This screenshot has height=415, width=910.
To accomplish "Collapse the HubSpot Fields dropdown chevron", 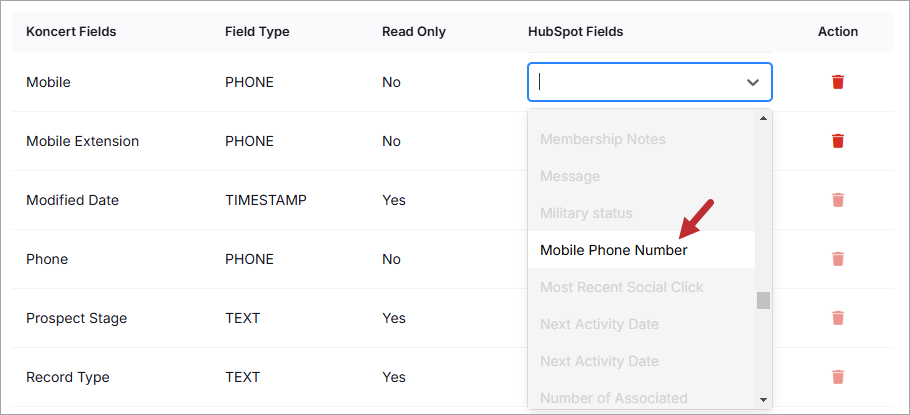I will point(753,82).
